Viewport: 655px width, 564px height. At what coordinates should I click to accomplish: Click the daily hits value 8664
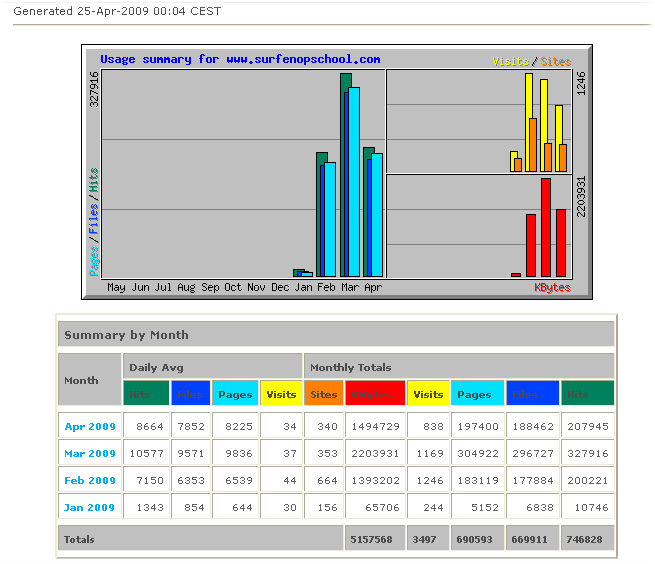coord(150,427)
